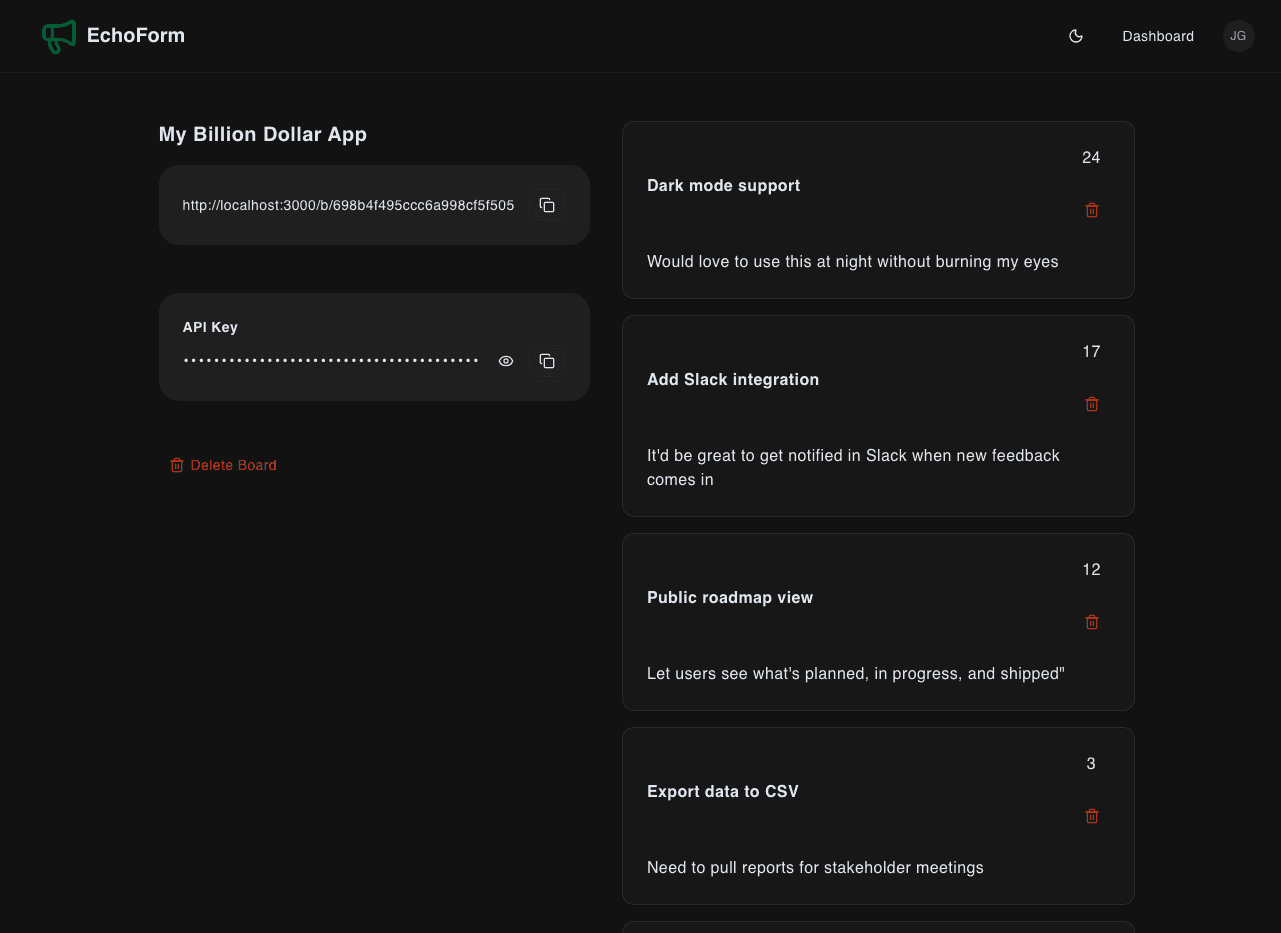
Task: Click the localhost board URL link
Action: click(348, 204)
